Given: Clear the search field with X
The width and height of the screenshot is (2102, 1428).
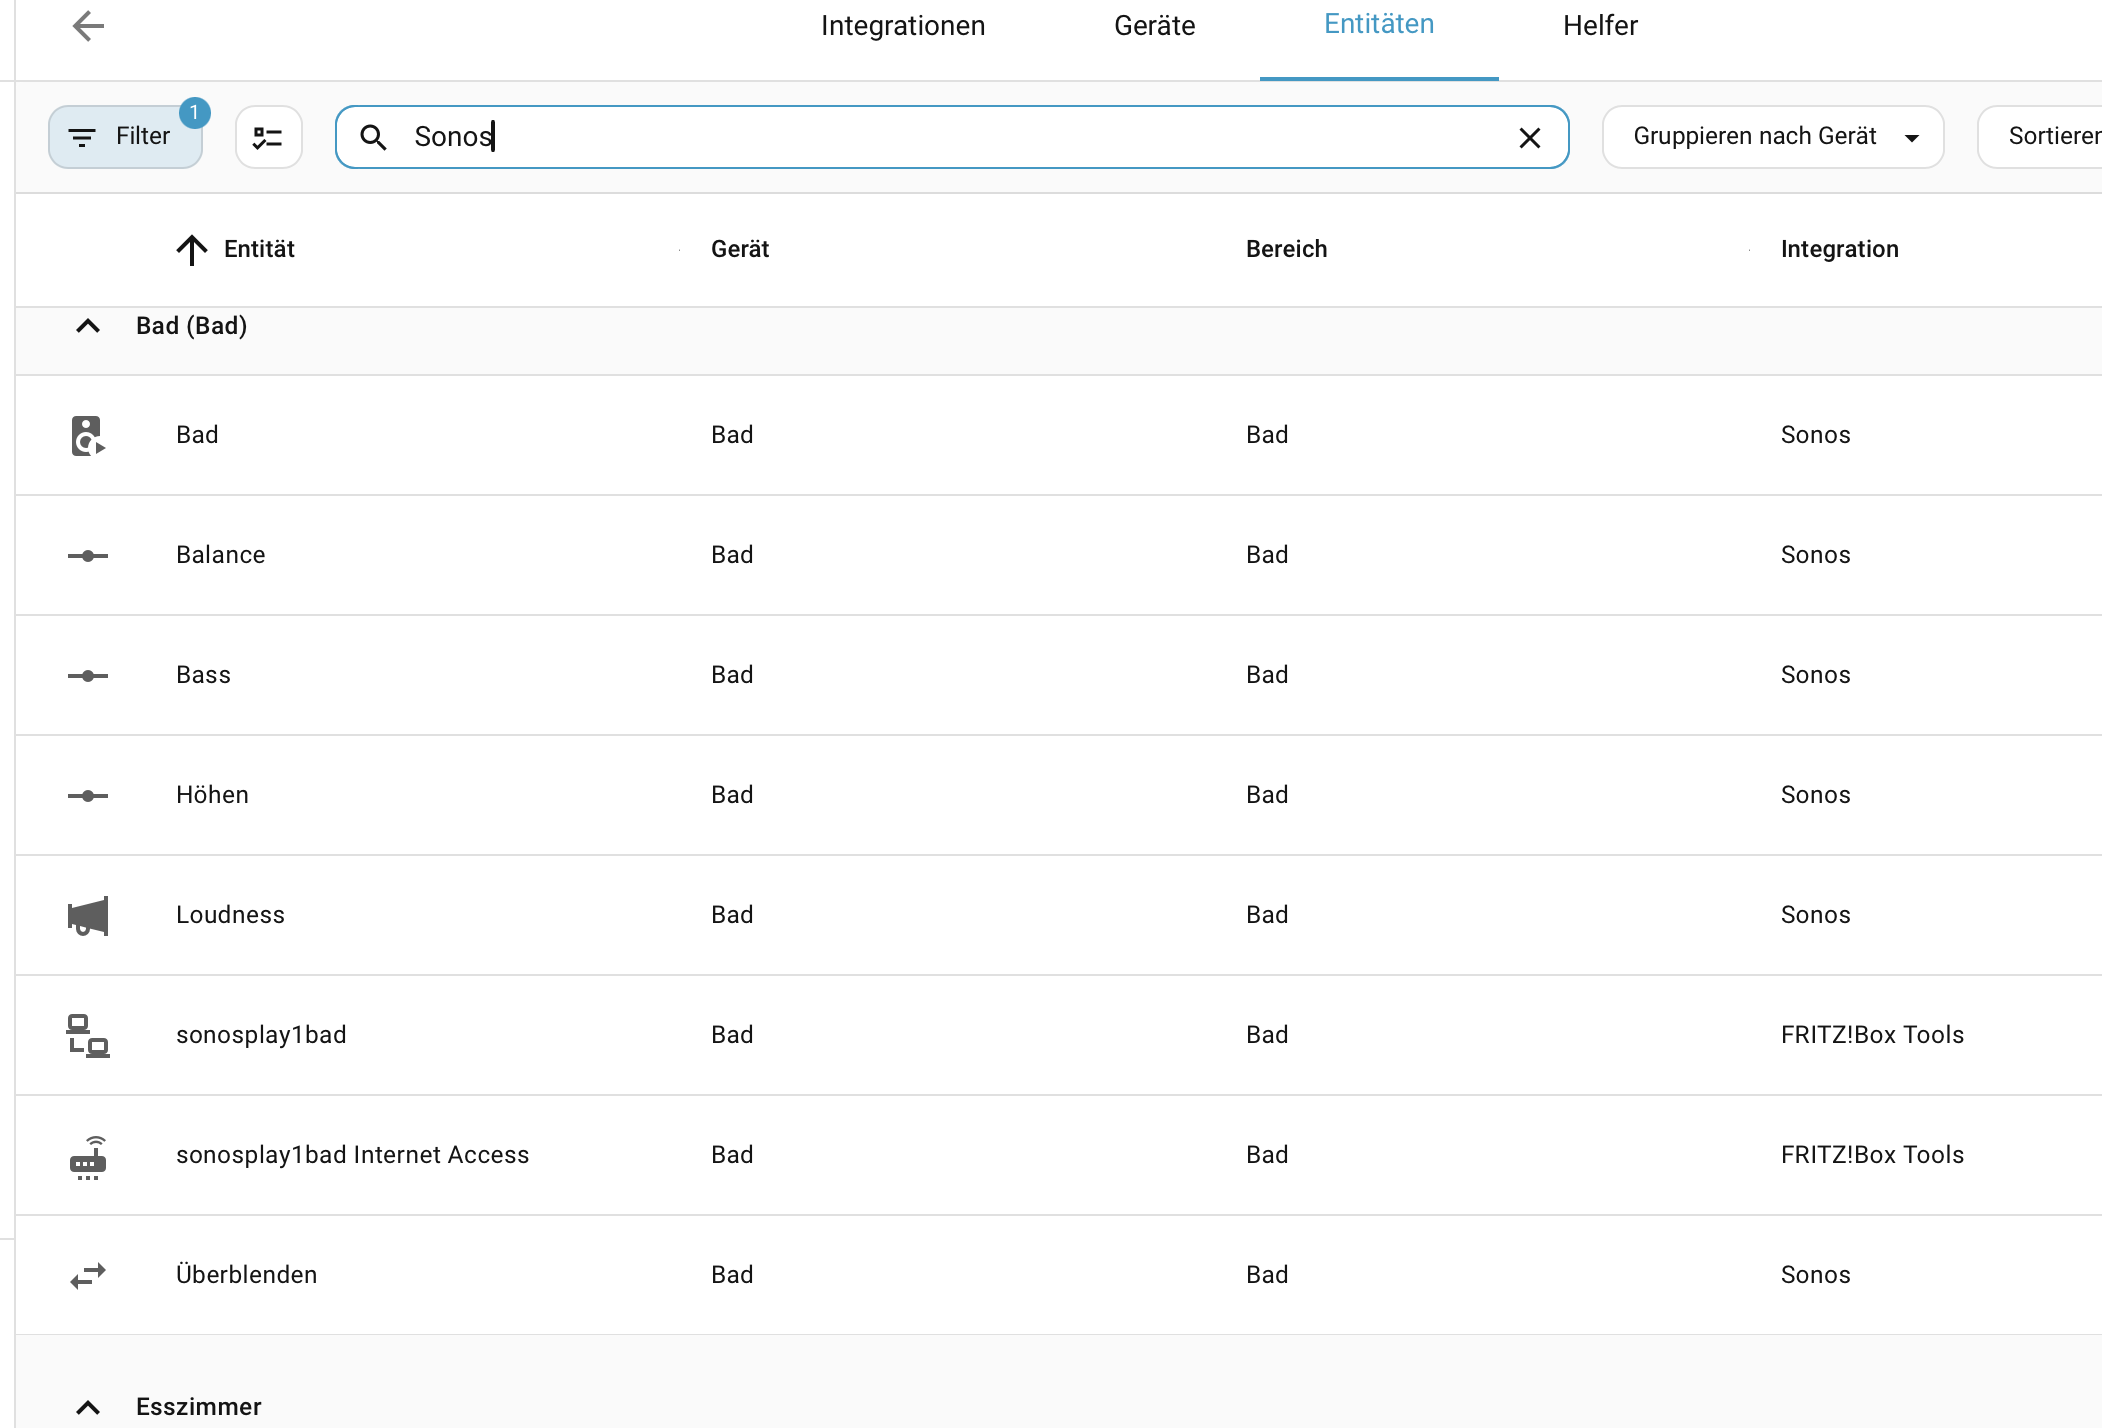Looking at the screenshot, I should coord(1529,138).
